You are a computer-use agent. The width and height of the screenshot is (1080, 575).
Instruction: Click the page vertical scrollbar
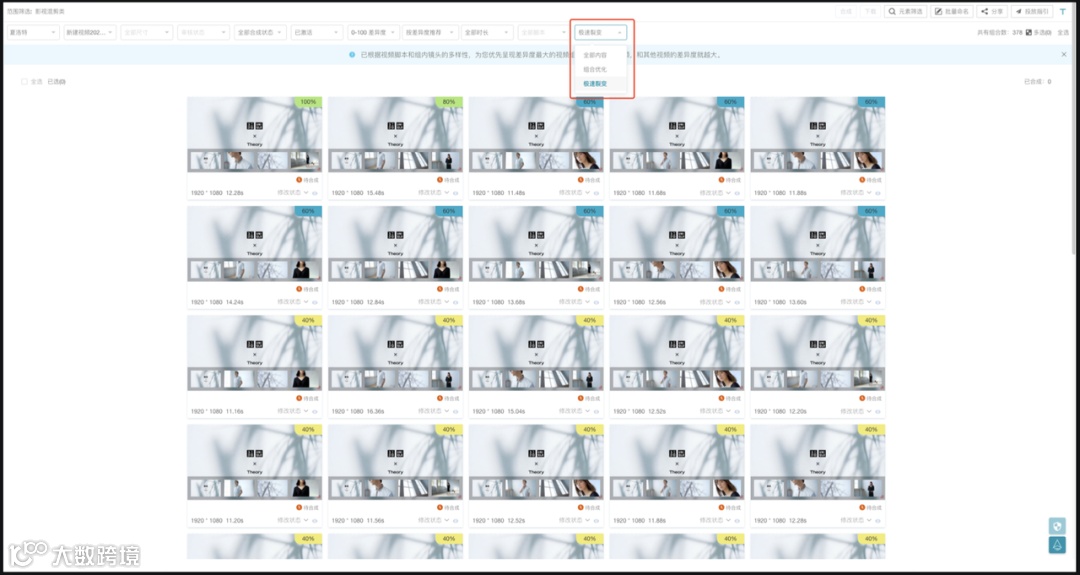1074,131
